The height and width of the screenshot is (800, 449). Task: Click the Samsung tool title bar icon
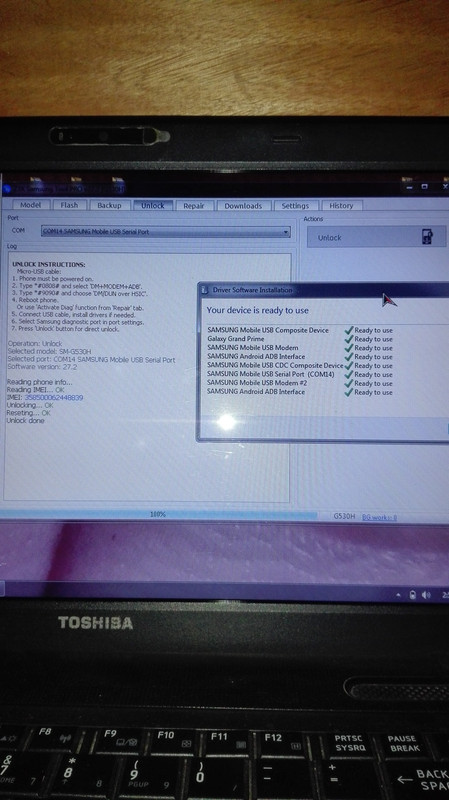pos(7,189)
